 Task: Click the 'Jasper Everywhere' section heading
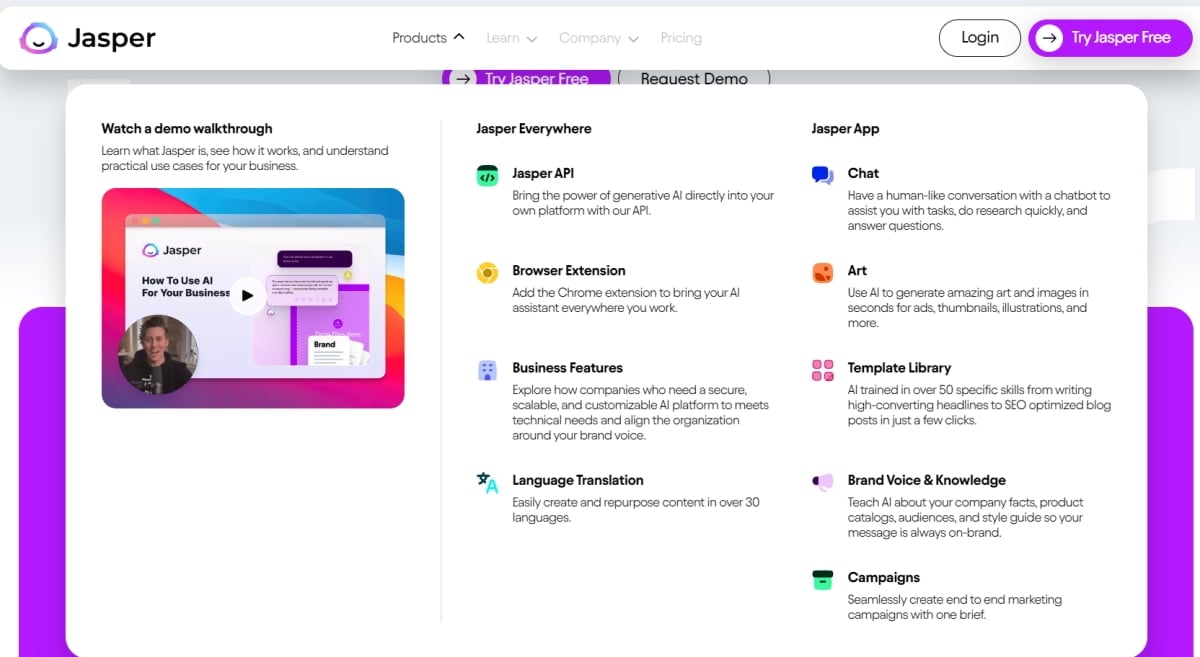534,128
